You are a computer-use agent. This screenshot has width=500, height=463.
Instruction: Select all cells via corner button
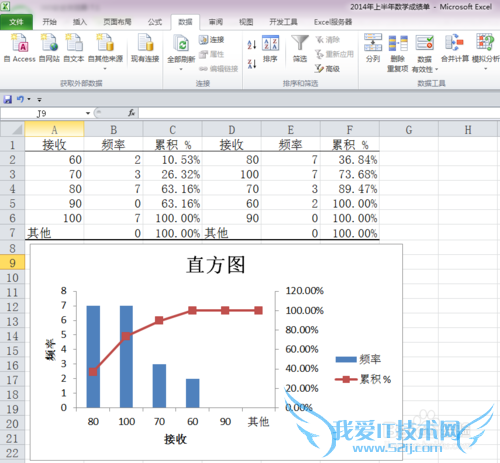pos(12,129)
